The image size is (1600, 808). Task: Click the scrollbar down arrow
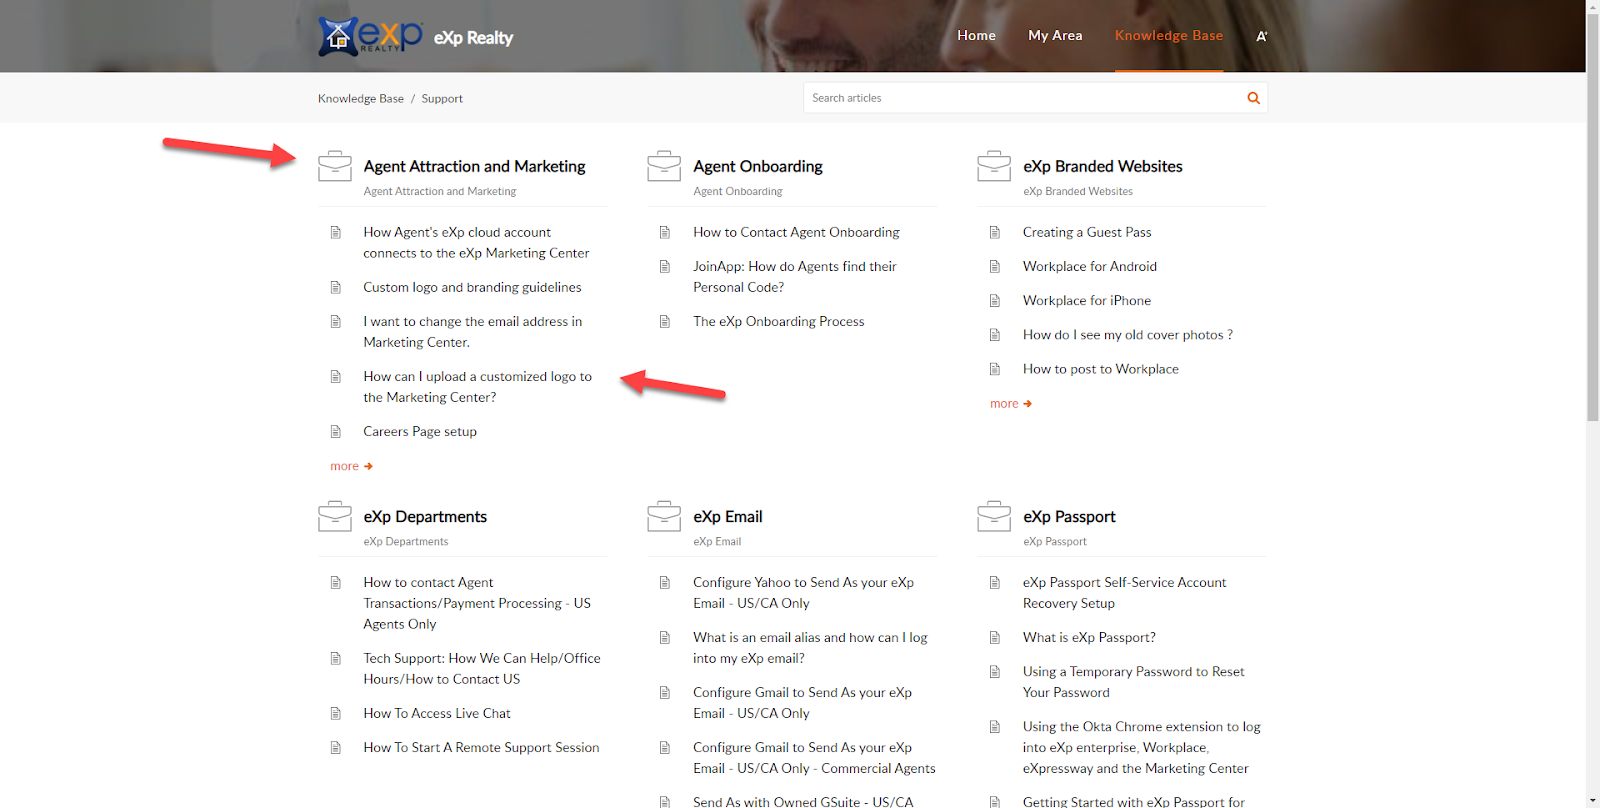1593,801
